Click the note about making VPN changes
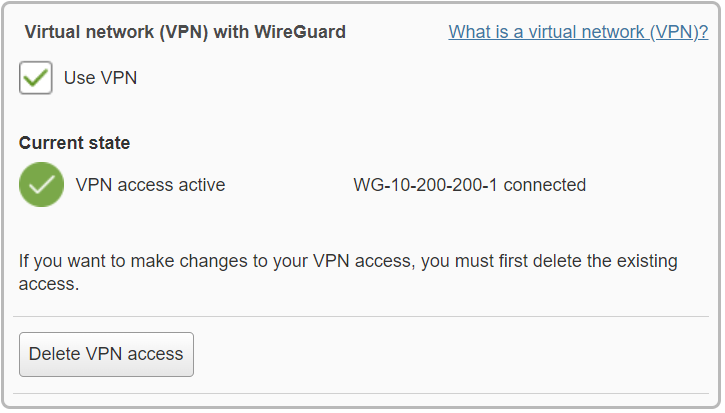This screenshot has width=725, height=413. [348, 272]
